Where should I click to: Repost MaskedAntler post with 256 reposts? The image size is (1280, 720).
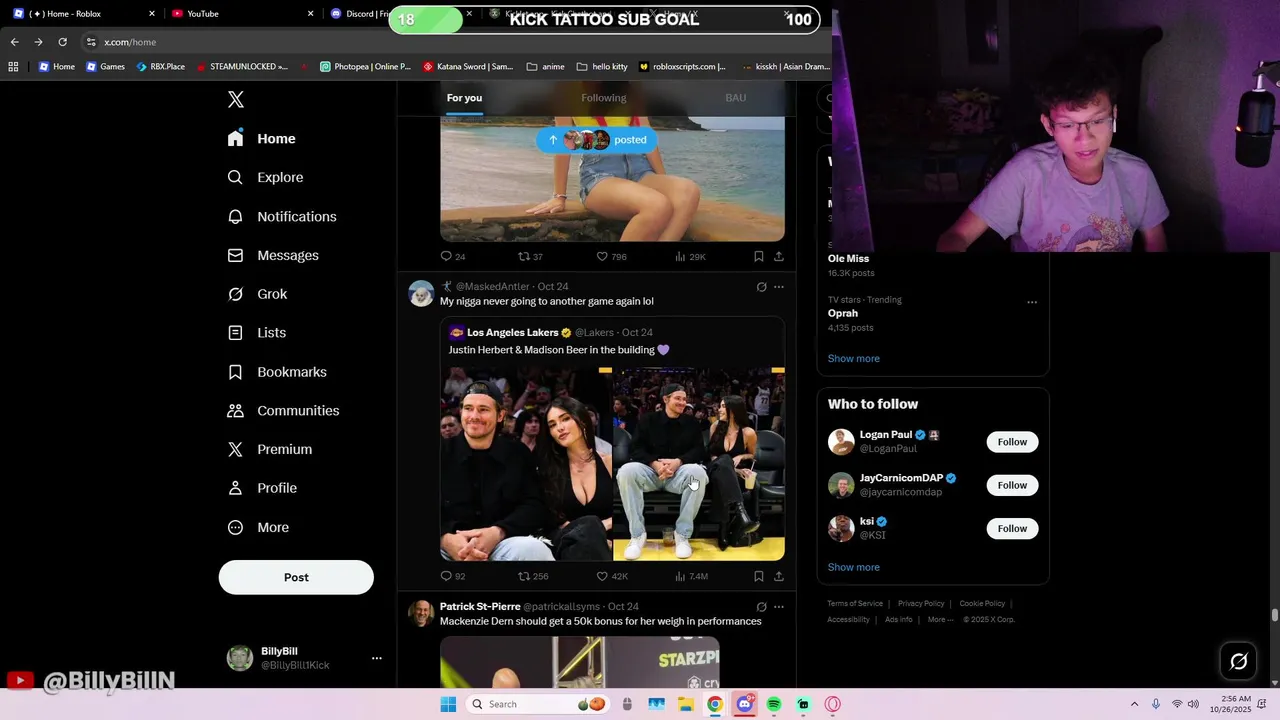(x=533, y=576)
